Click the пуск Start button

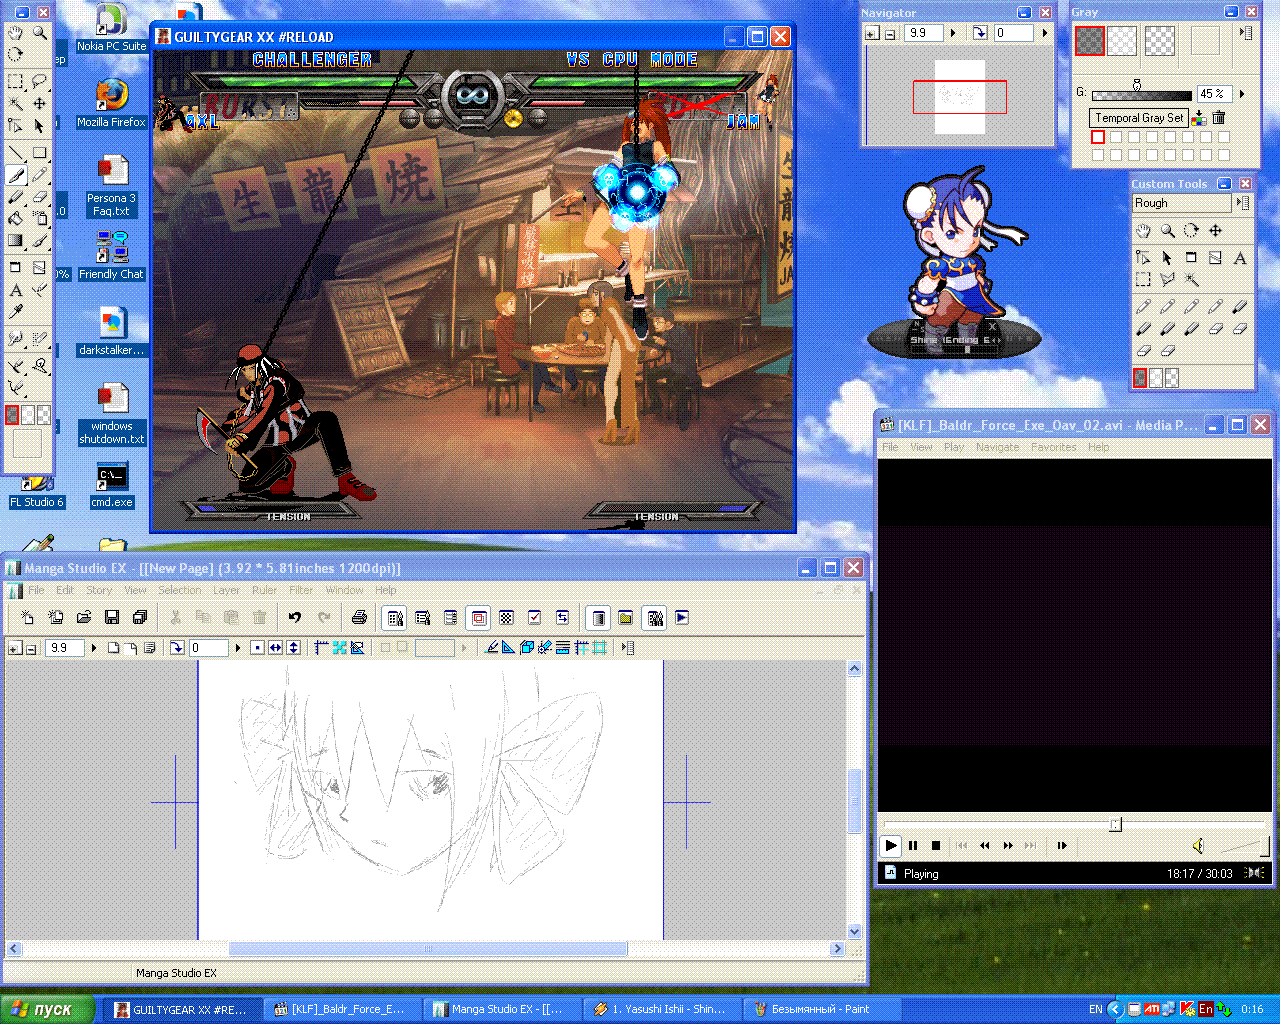pos(48,1009)
